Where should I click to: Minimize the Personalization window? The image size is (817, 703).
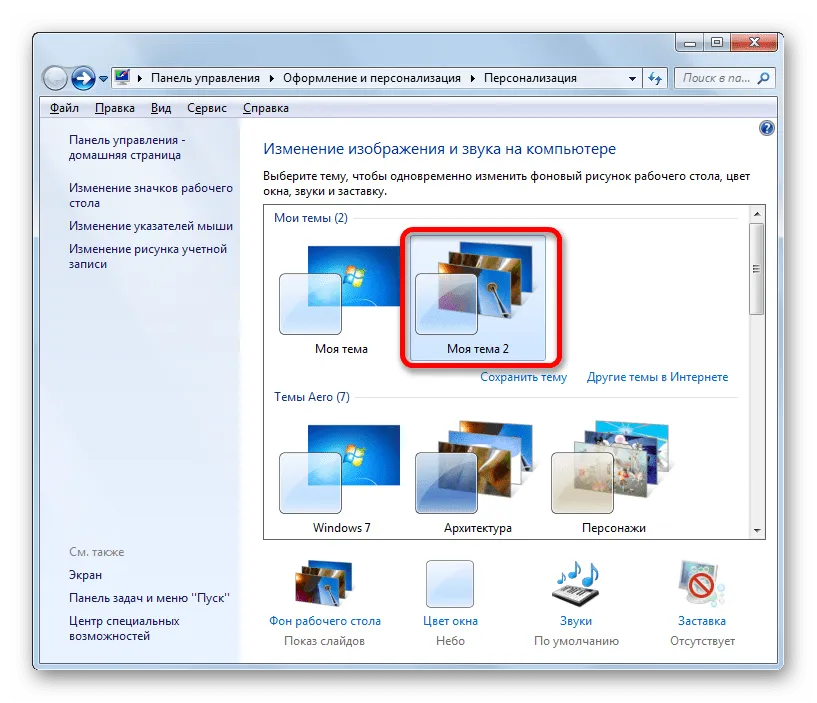coord(690,43)
